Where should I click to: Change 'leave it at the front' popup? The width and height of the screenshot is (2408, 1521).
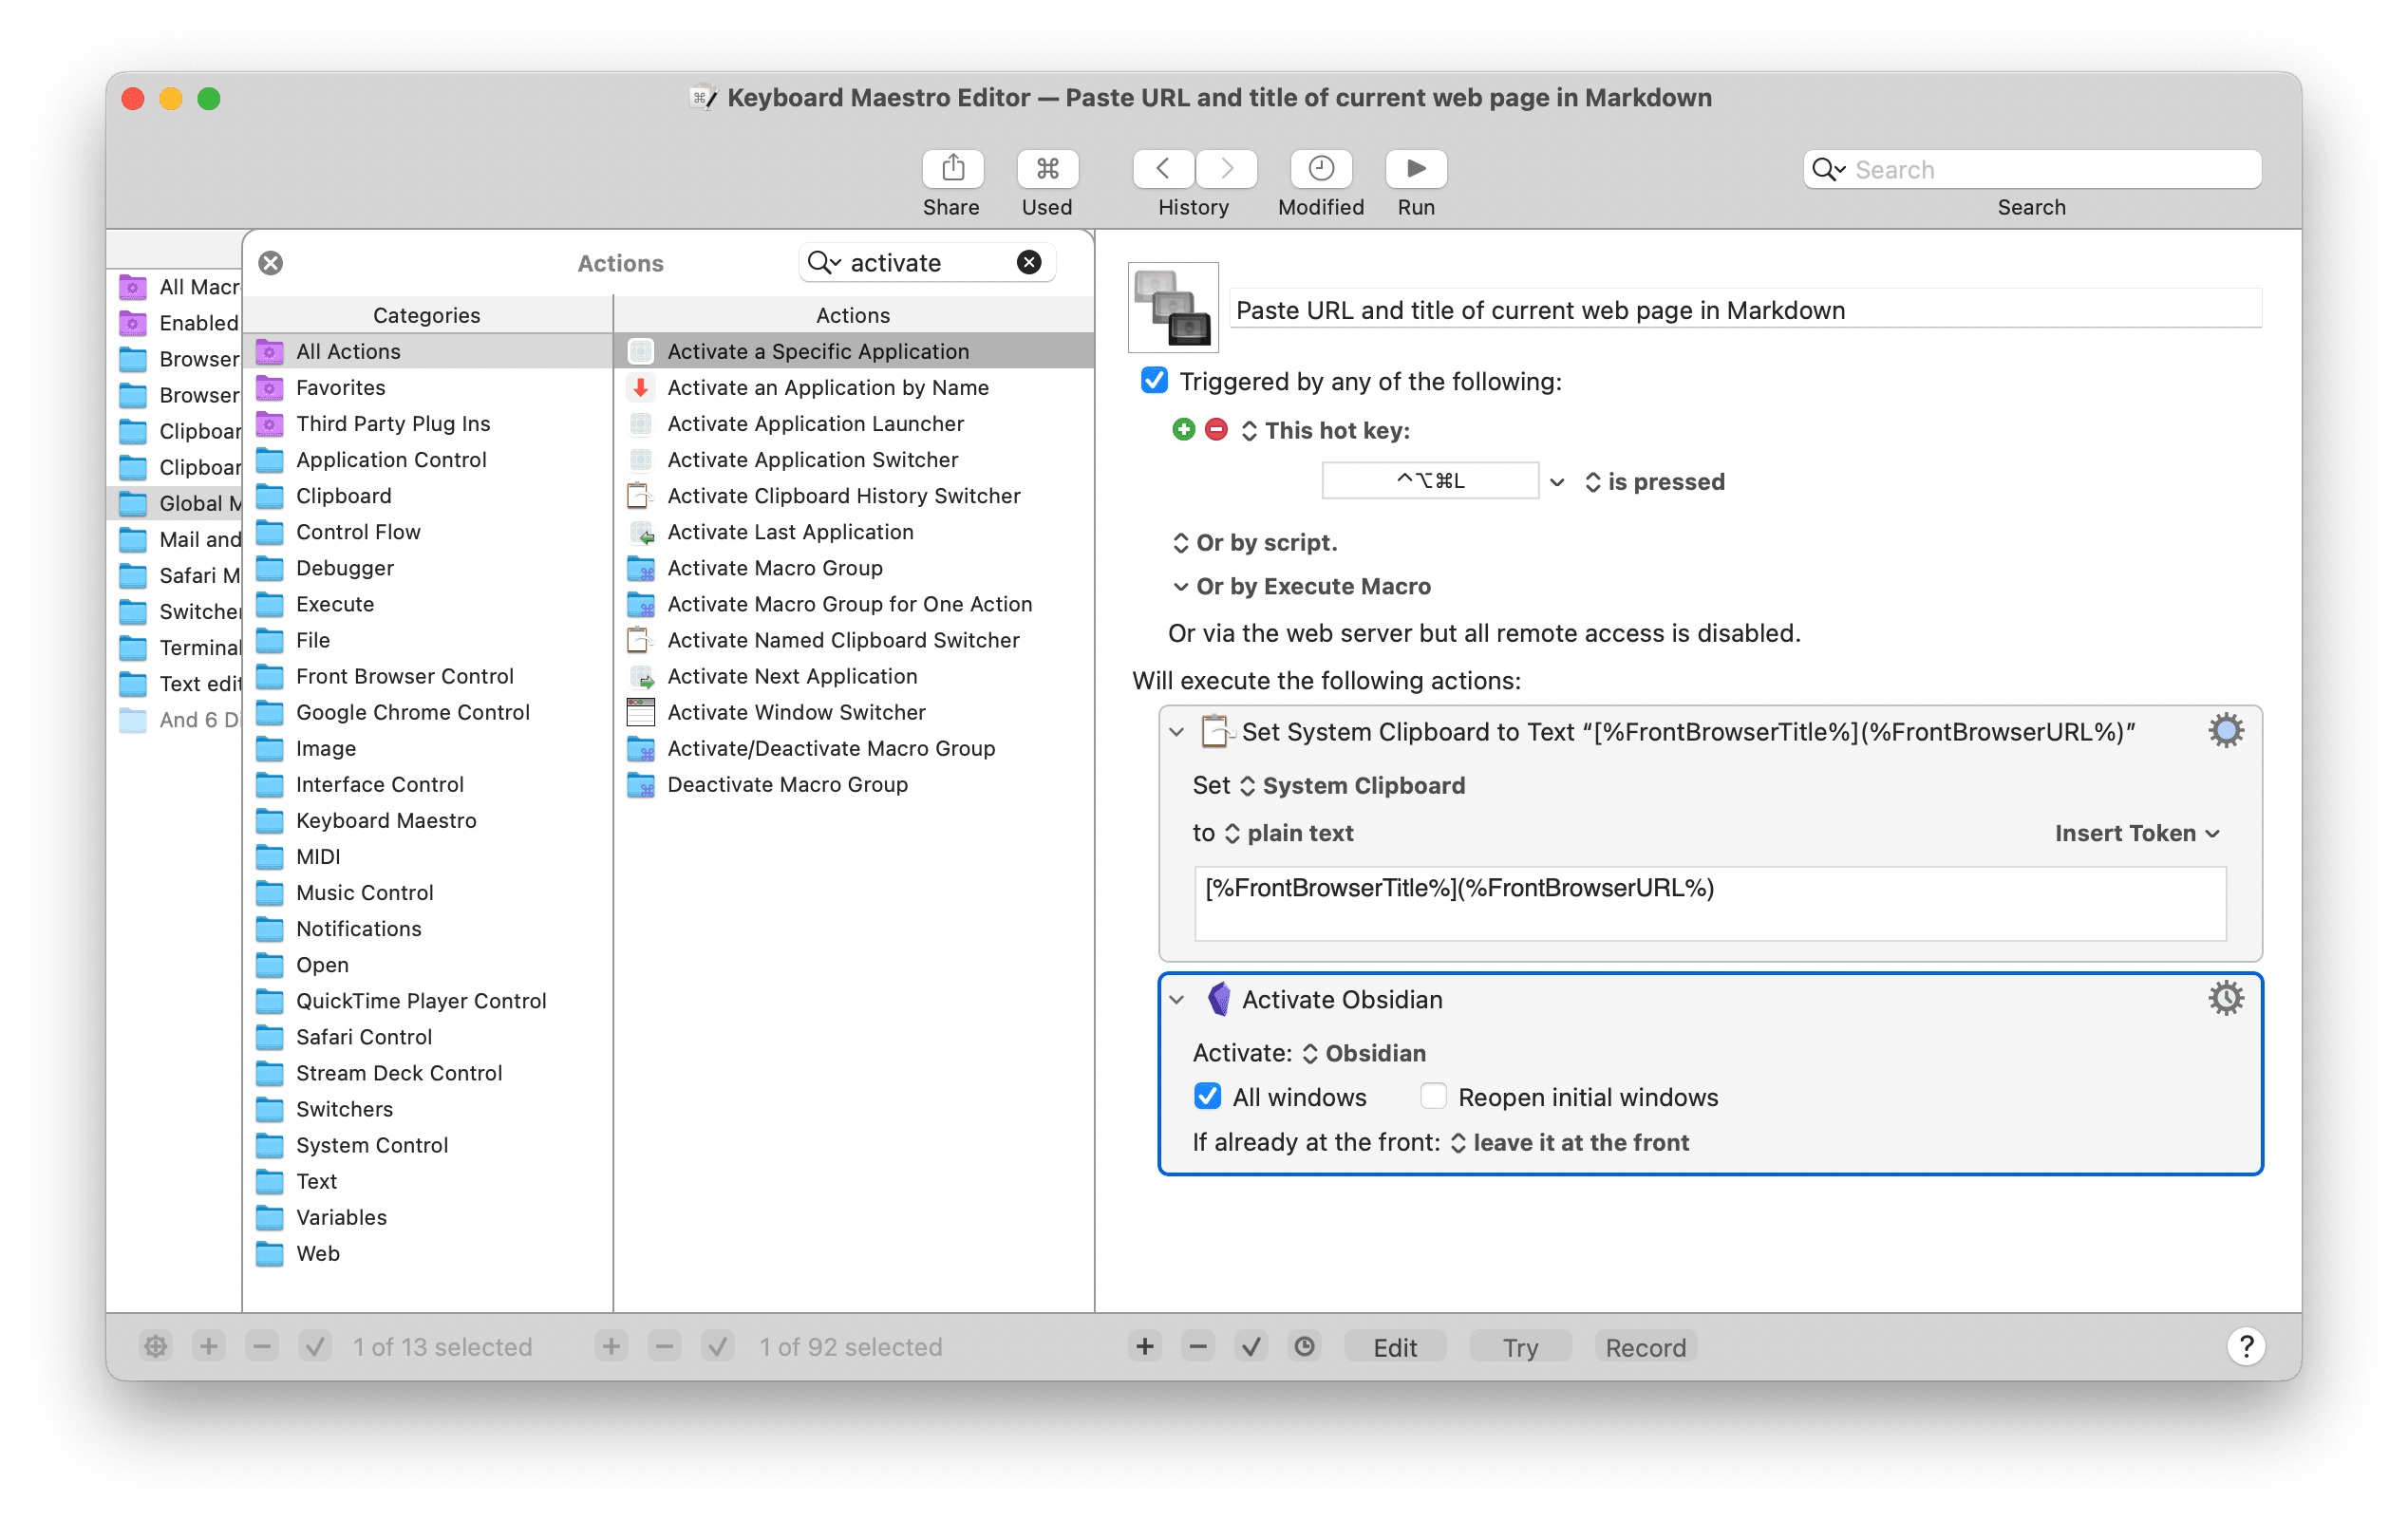(x=1569, y=1142)
